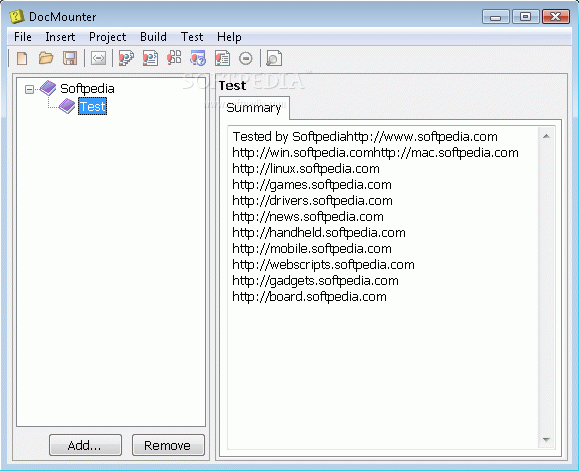This screenshot has width=579, height=471.
Task: Click the Remove button
Action: tap(168, 445)
